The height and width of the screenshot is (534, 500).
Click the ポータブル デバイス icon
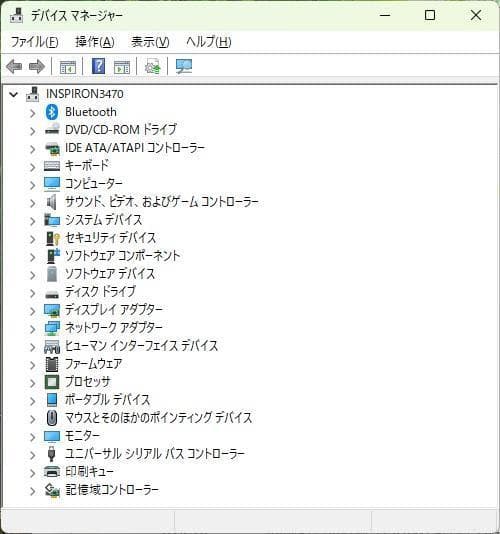(x=52, y=400)
